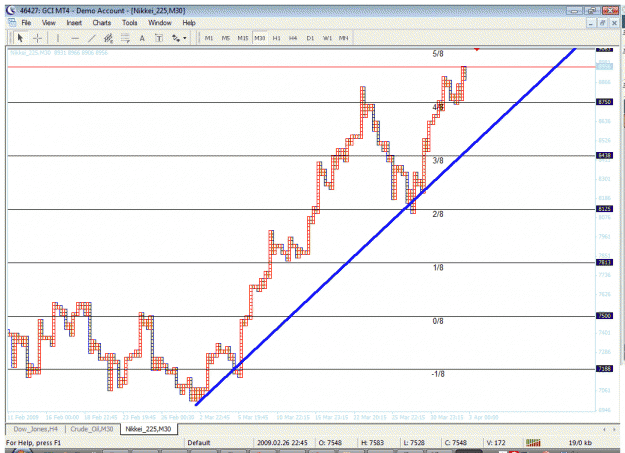The width and height of the screenshot is (625, 453).
Task: Switch to W1 weekly timeframe
Action: [x=327, y=38]
